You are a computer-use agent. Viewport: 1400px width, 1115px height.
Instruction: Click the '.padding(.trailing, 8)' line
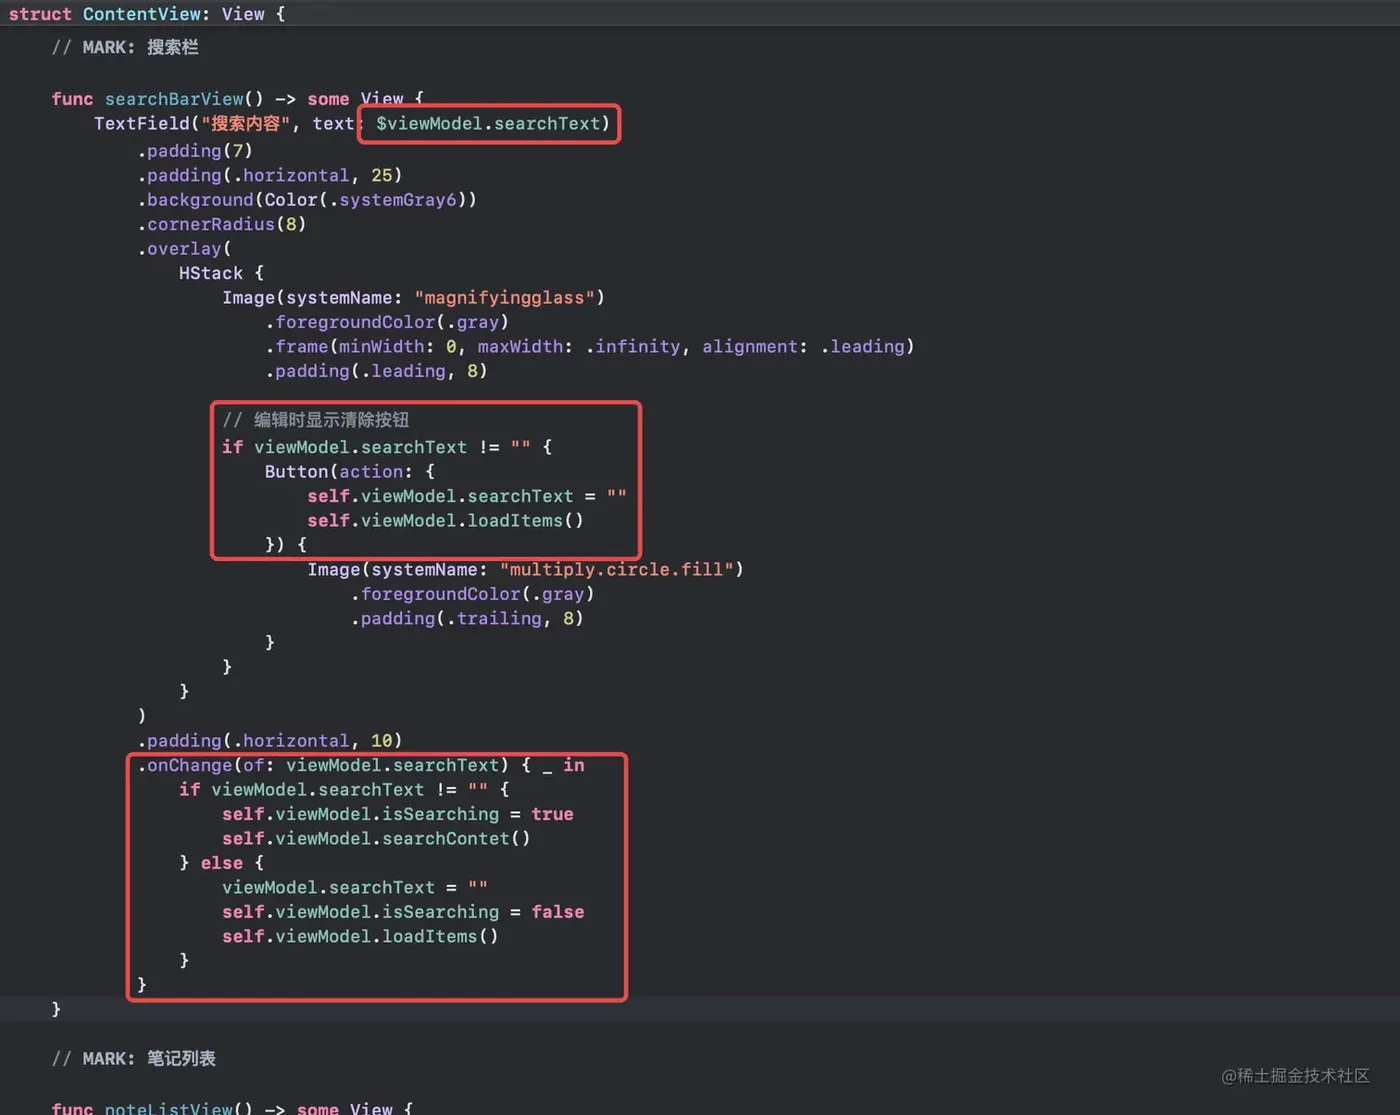467,618
